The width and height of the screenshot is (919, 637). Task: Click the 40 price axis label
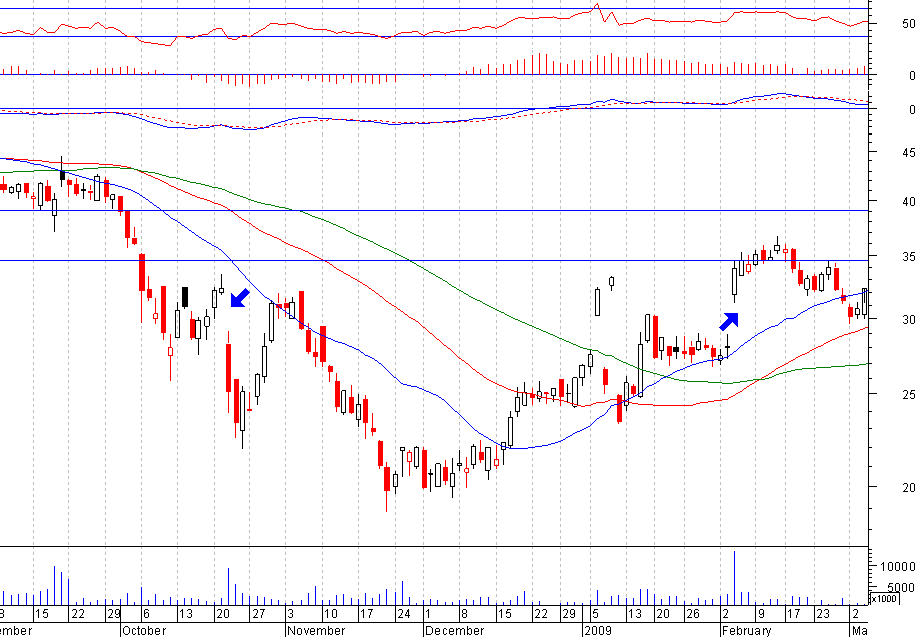[x=908, y=202]
